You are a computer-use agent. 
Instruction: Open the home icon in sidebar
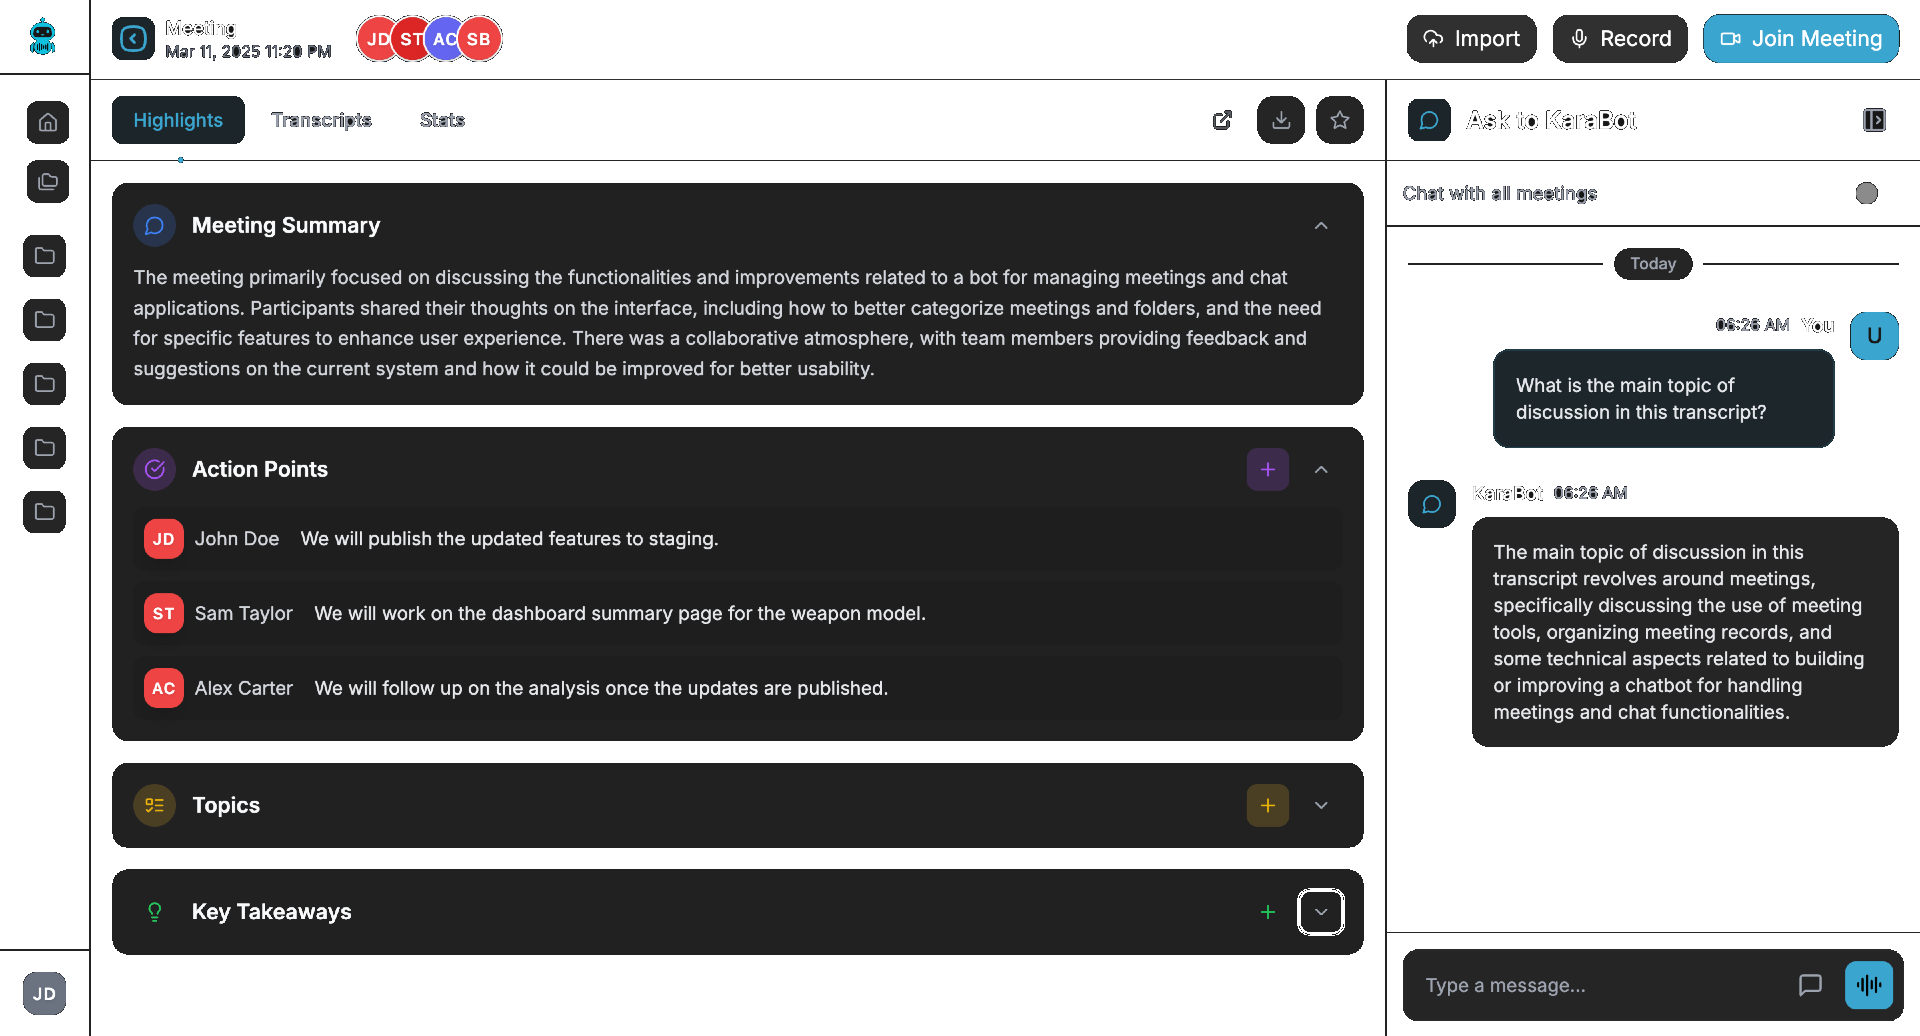[x=47, y=122]
